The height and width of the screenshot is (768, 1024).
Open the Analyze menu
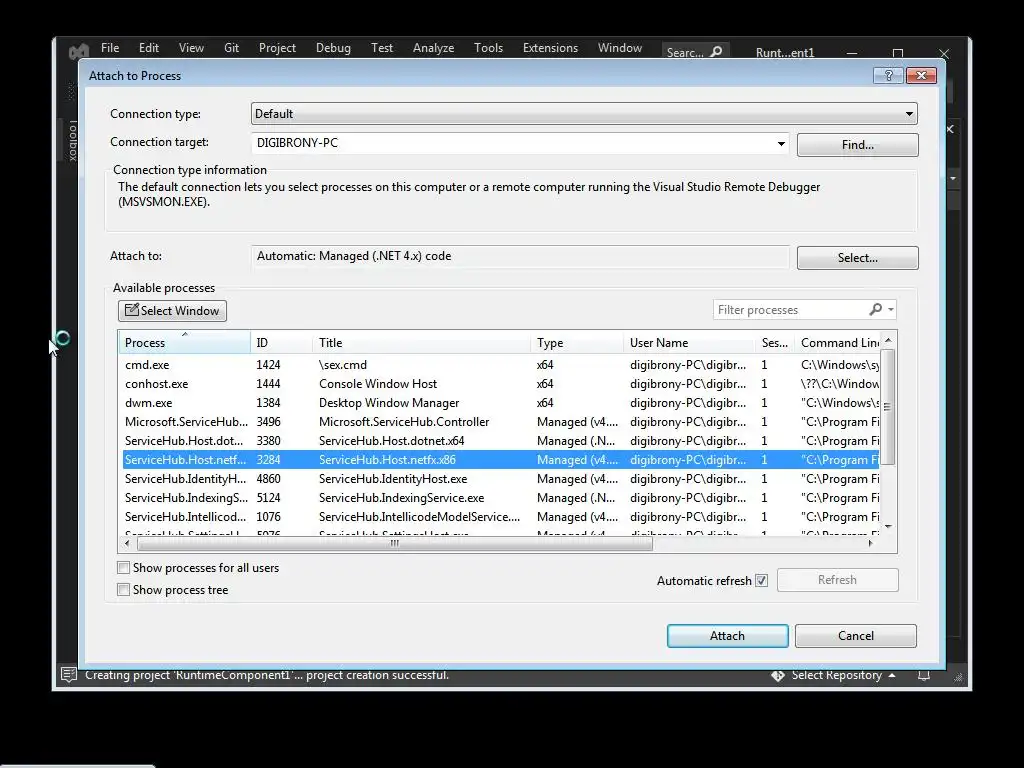(433, 48)
